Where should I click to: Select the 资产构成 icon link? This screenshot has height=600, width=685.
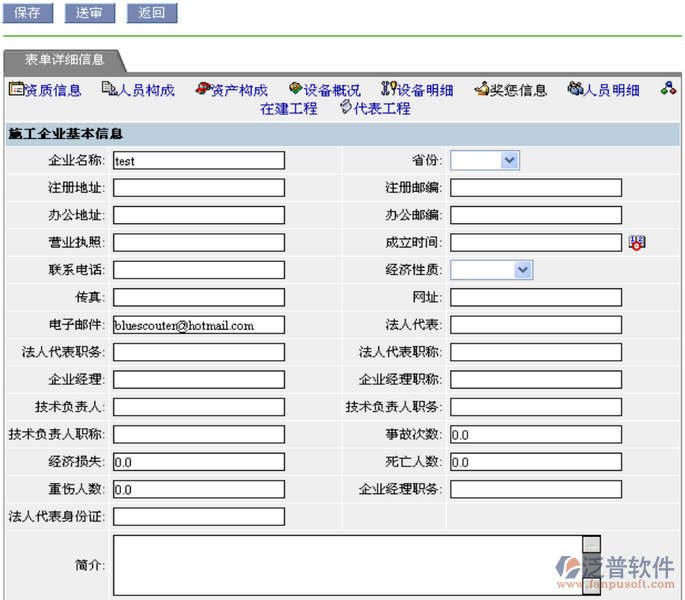click(203, 90)
